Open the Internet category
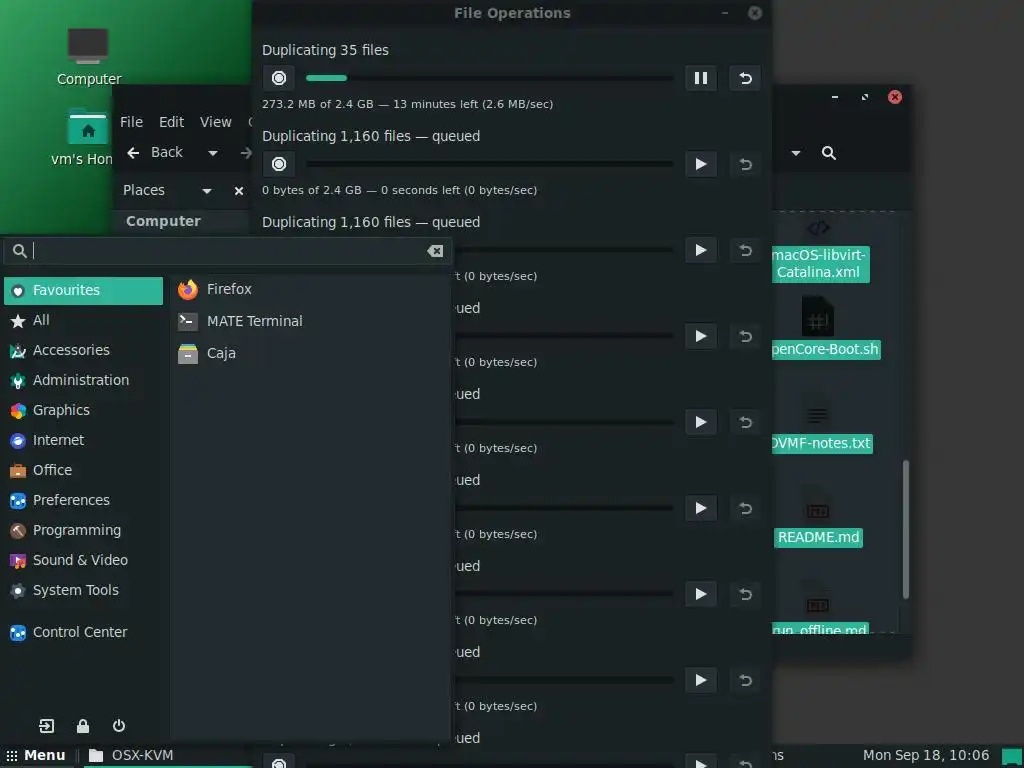This screenshot has width=1024, height=768. 84,441
